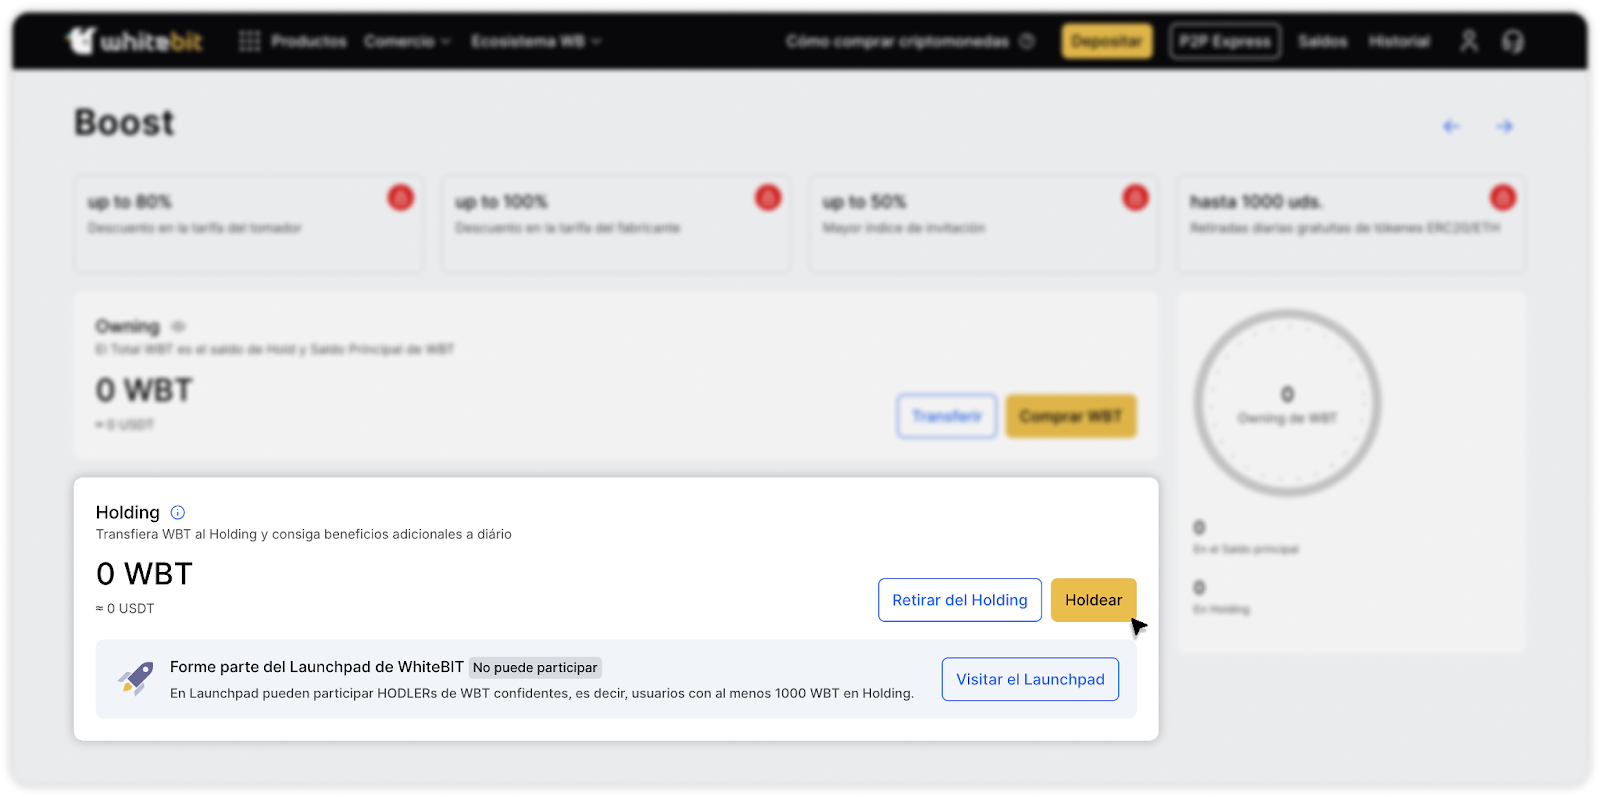Image resolution: width=1600 pixels, height=797 pixels.
Task: Click Retirar del Holding button
Action: 960,600
